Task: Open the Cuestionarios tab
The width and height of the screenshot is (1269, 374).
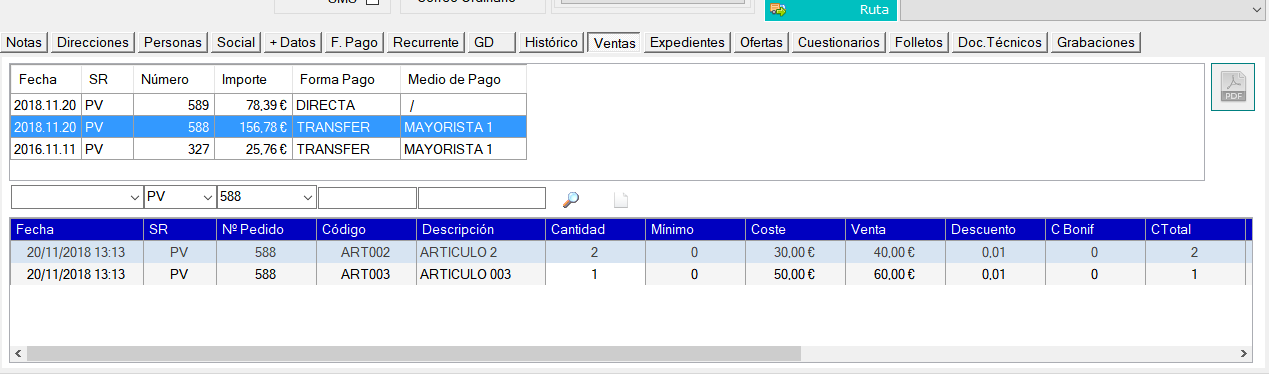Action: coord(839,42)
